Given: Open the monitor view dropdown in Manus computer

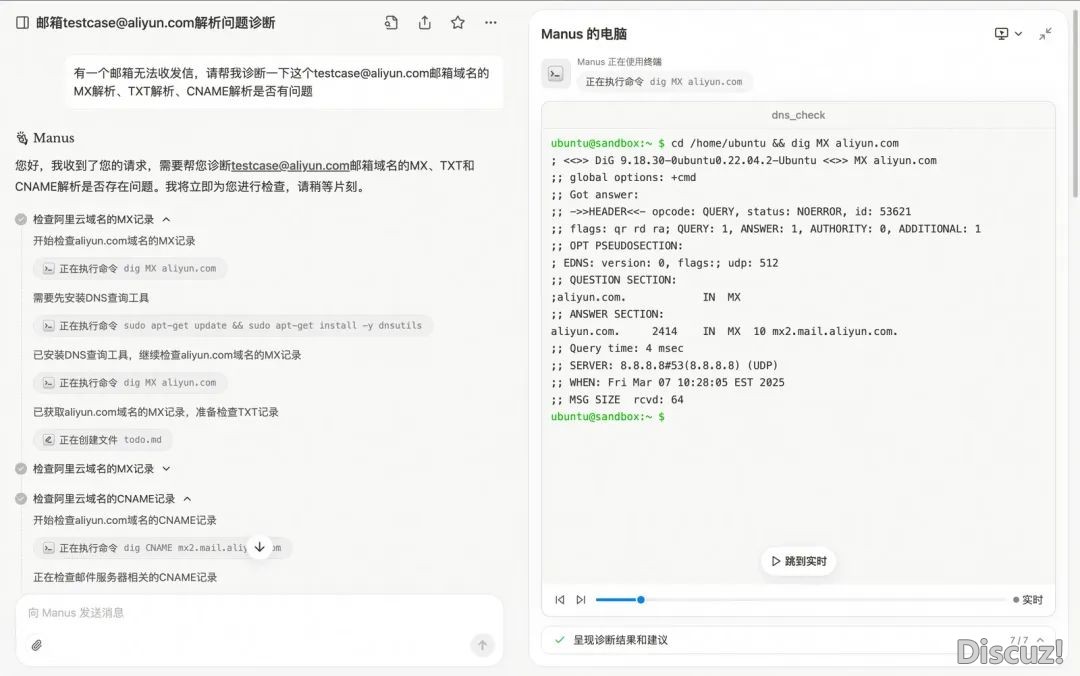Looking at the screenshot, I should point(1008,34).
